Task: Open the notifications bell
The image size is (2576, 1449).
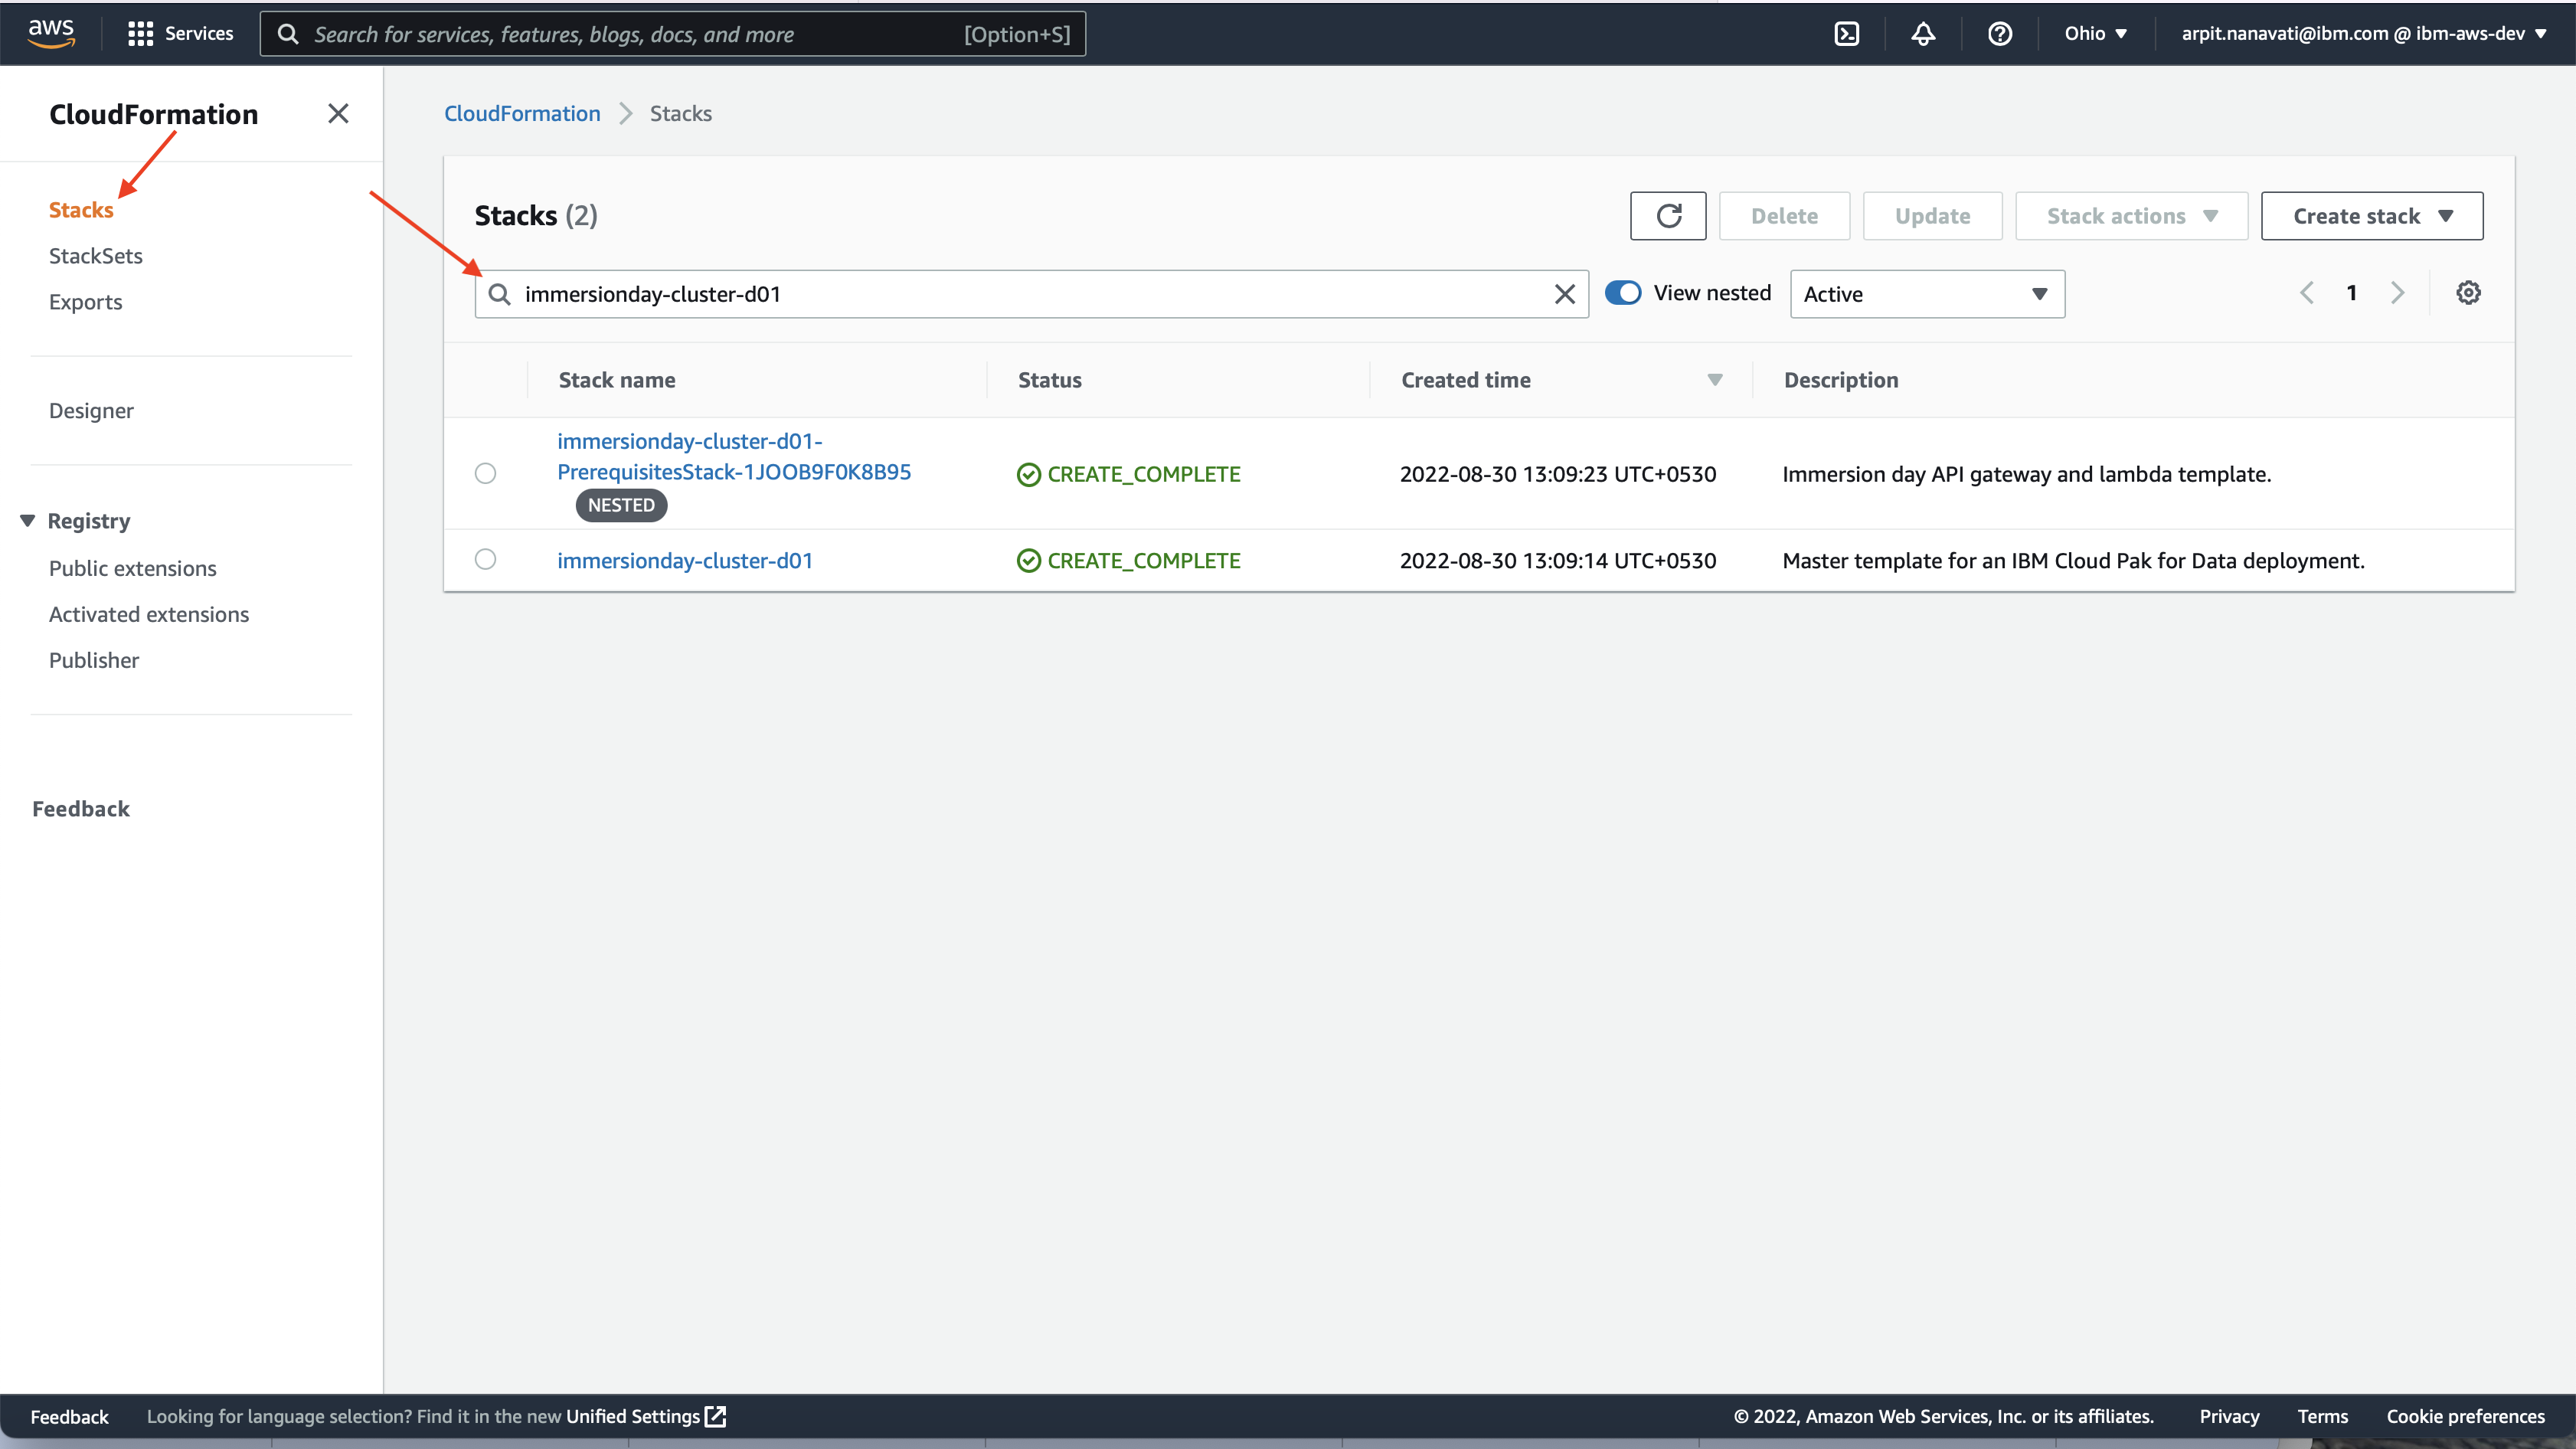Action: point(1923,34)
